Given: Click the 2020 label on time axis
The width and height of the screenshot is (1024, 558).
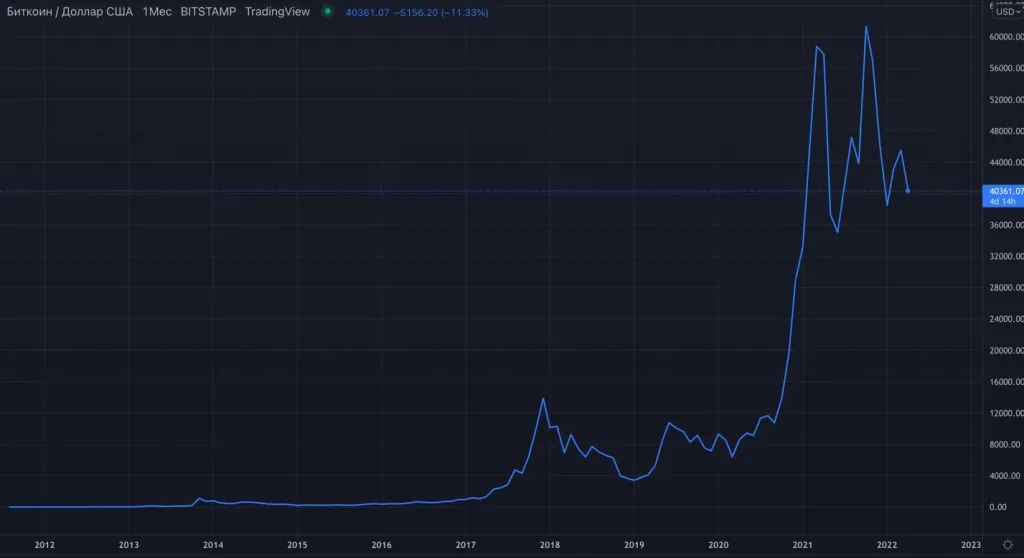Looking at the screenshot, I should [718, 545].
